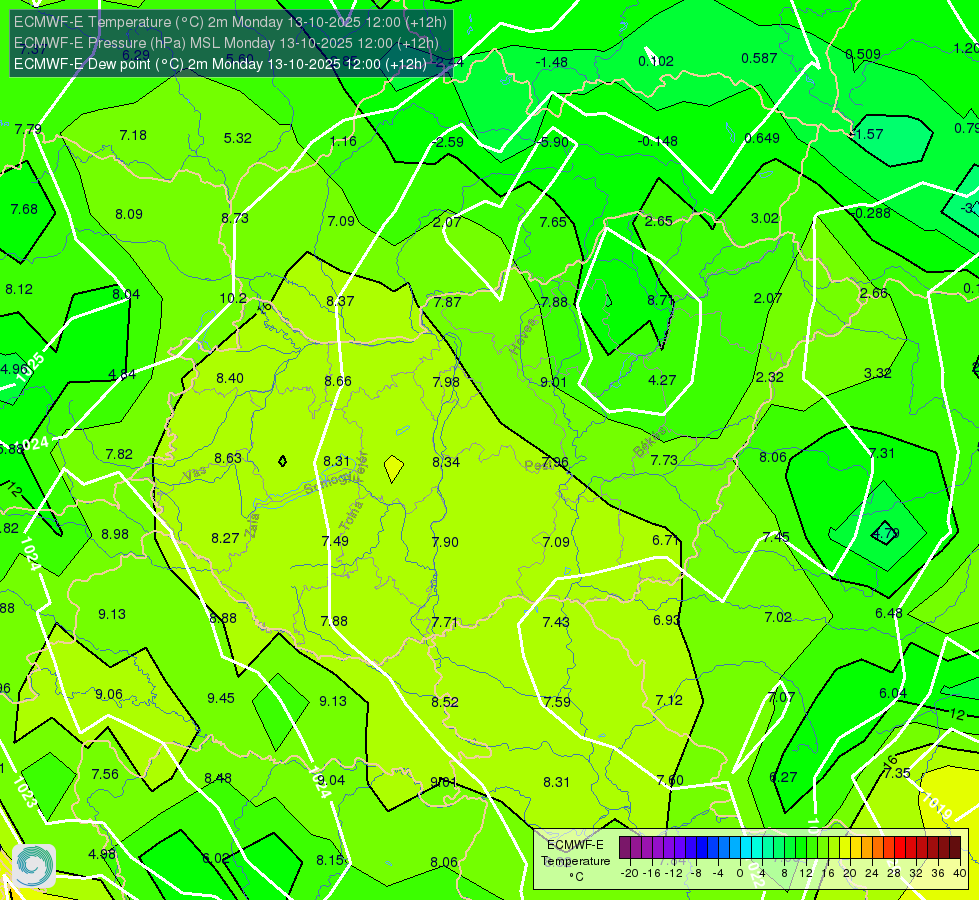Click the value 8.73 on the map

point(235,218)
